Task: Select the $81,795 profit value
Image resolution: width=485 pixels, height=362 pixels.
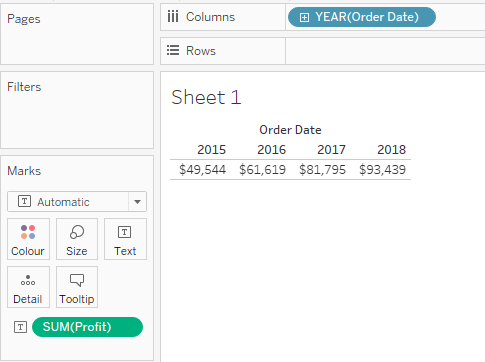Action: 323,170
